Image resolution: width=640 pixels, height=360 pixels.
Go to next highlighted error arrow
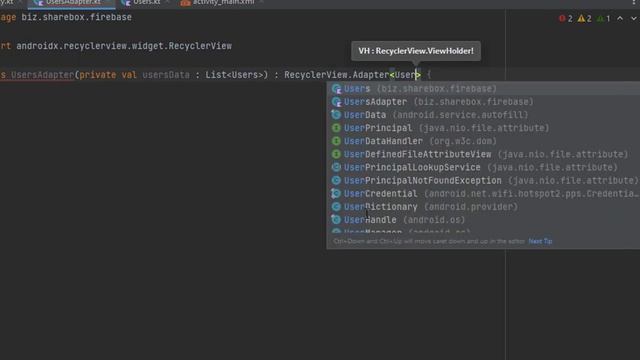[x=634, y=18]
